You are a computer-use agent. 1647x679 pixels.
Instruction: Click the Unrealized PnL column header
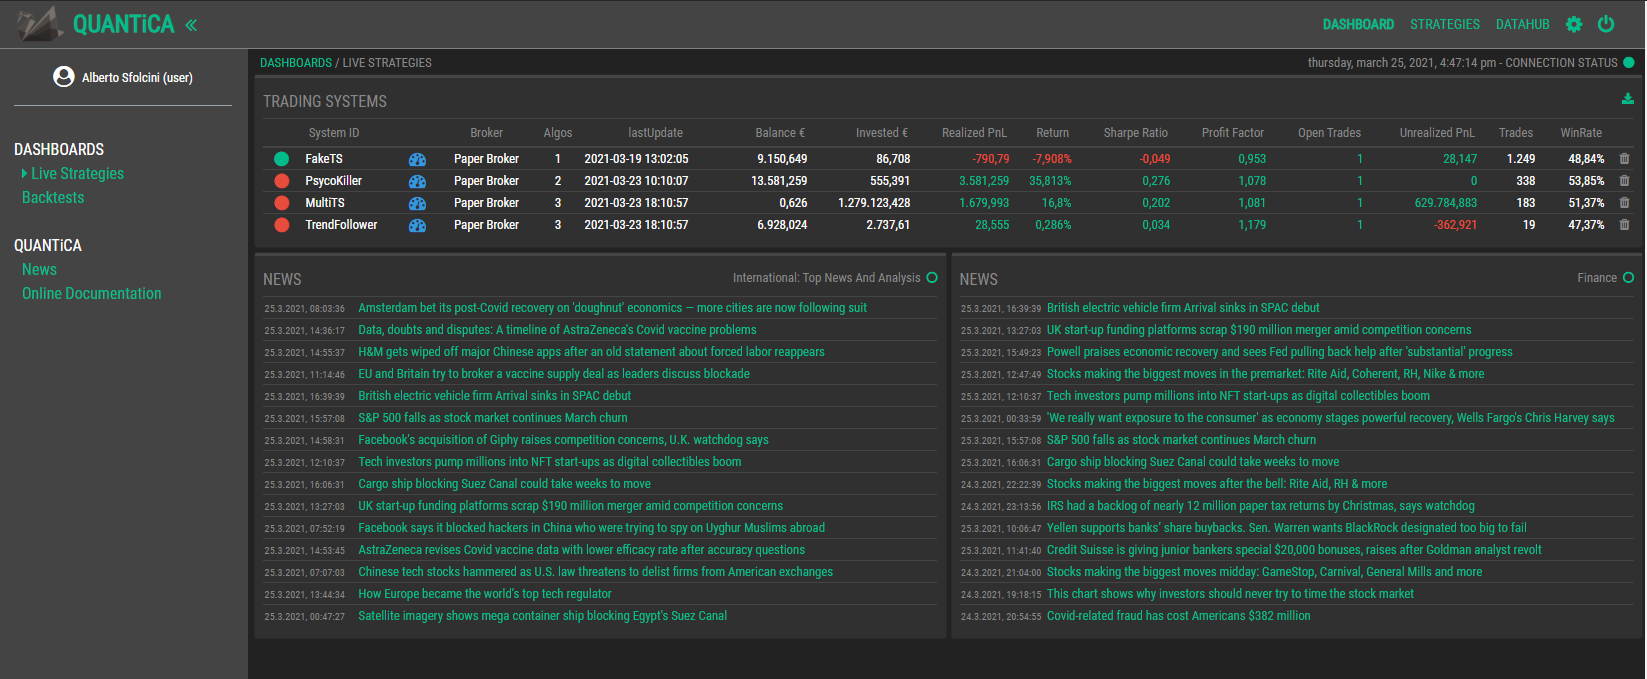[1437, 133]
